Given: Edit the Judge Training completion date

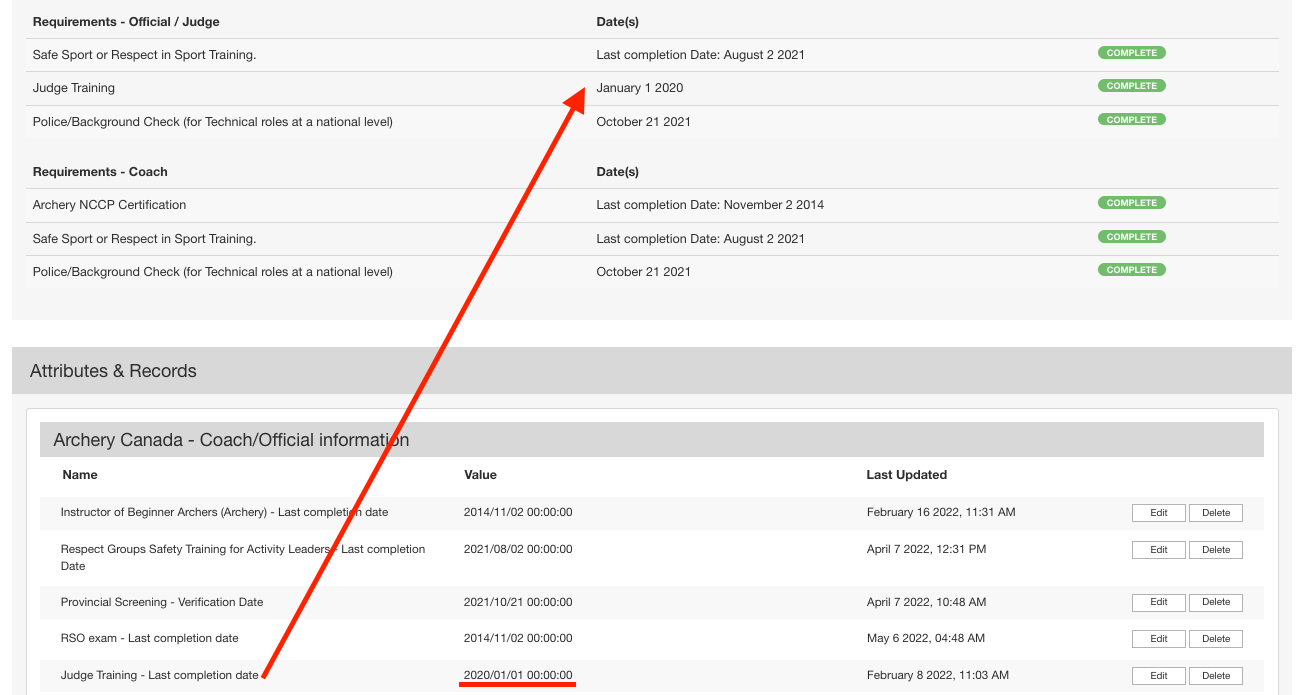Looking at the screenshot, I should point(1158,676).
